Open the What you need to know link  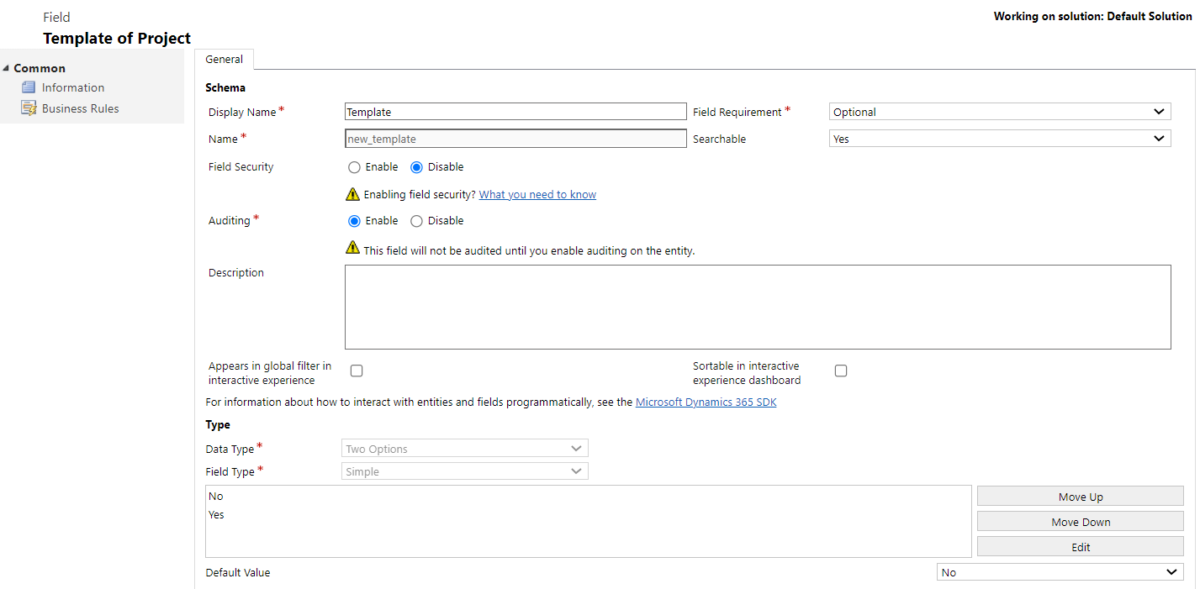537,194
